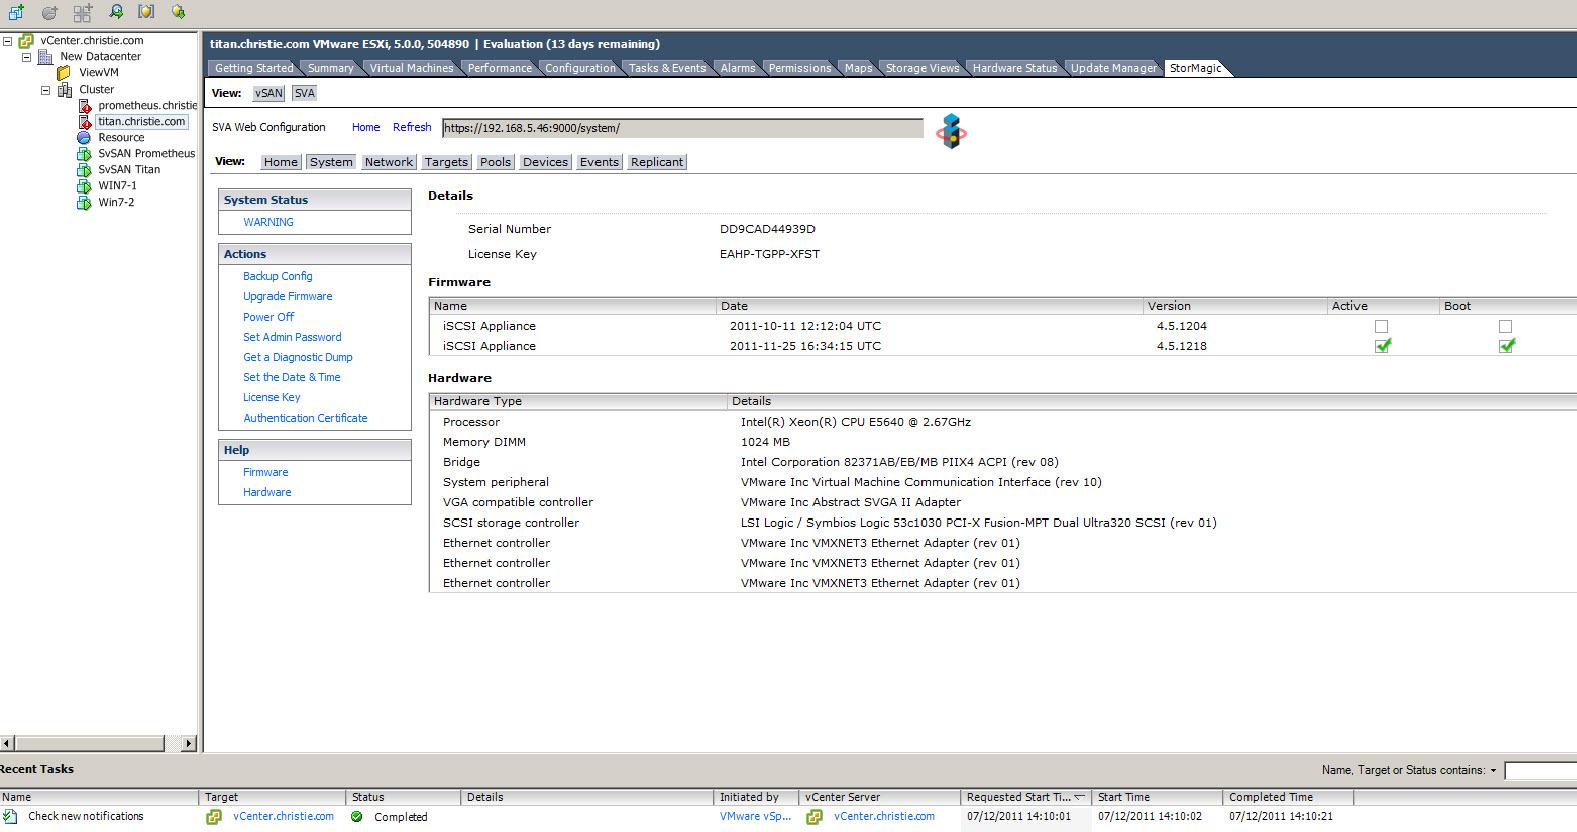Toggle Boot checkmark for firmware 4.5.1218

1507,345
